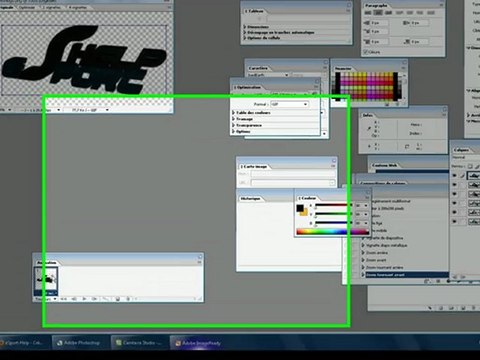The width and height of the screenshot is (480, 360).
Task: Center paragraph text in Paragraphe panel
Action: point(378,13)
